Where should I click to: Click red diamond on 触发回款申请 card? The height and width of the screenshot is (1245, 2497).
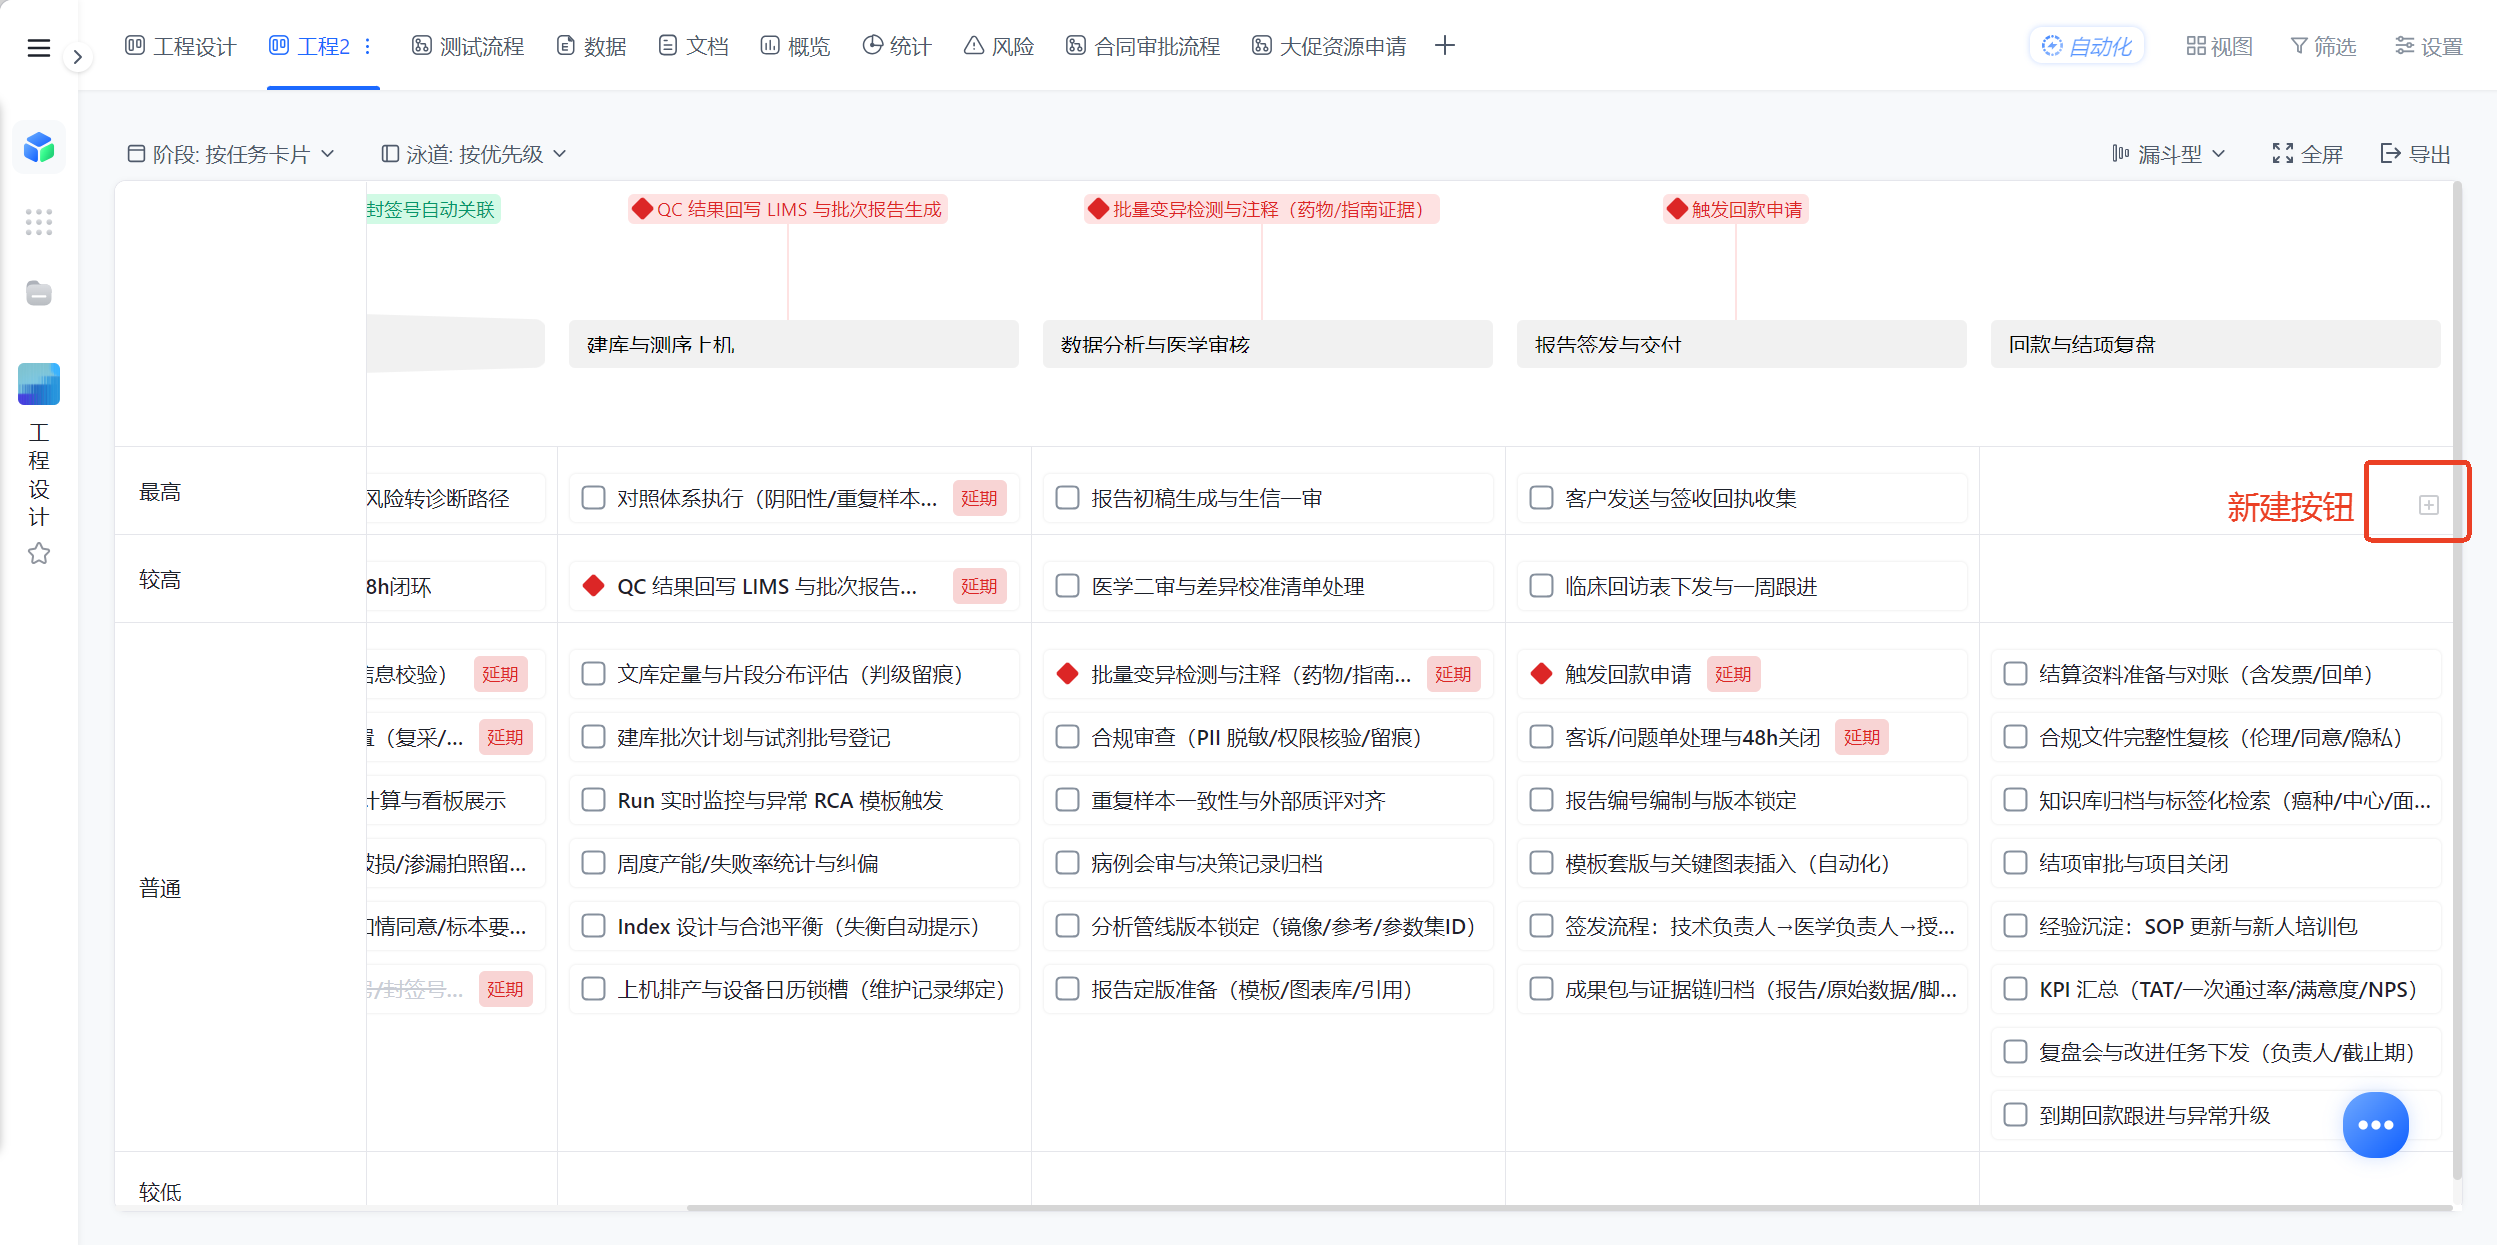coord(1542,674)
